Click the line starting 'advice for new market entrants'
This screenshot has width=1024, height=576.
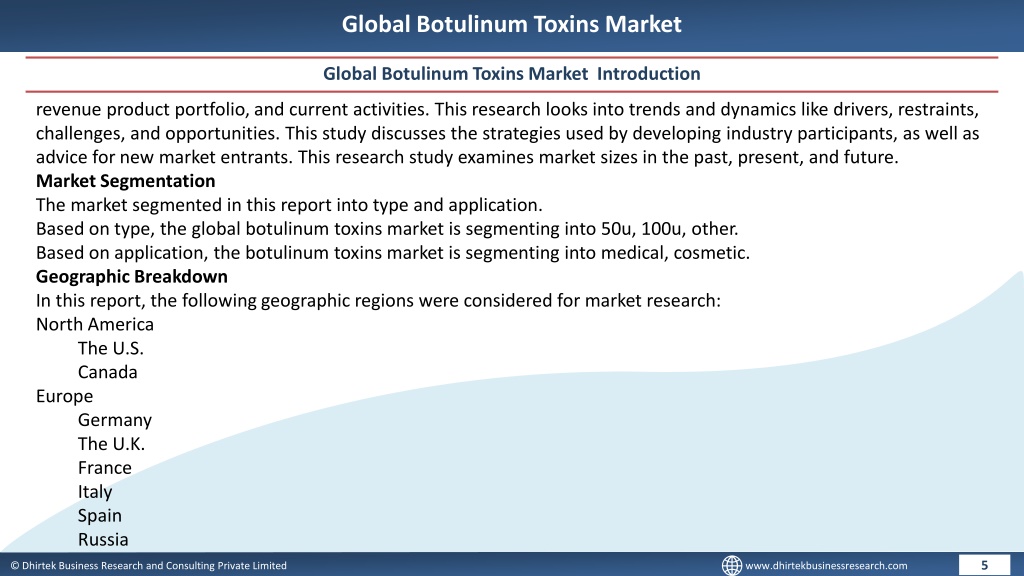click(x=467, y=157)
